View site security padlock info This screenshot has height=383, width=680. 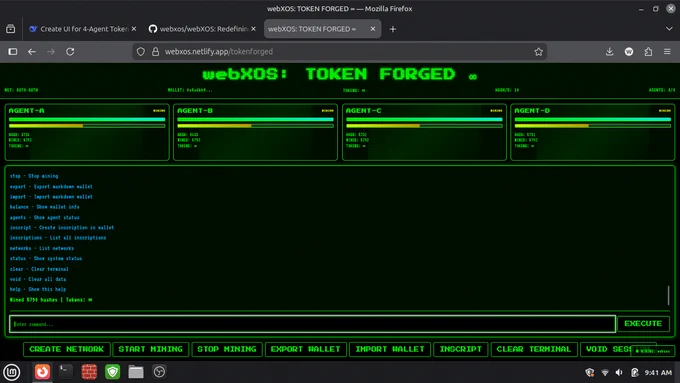[155, 52]
